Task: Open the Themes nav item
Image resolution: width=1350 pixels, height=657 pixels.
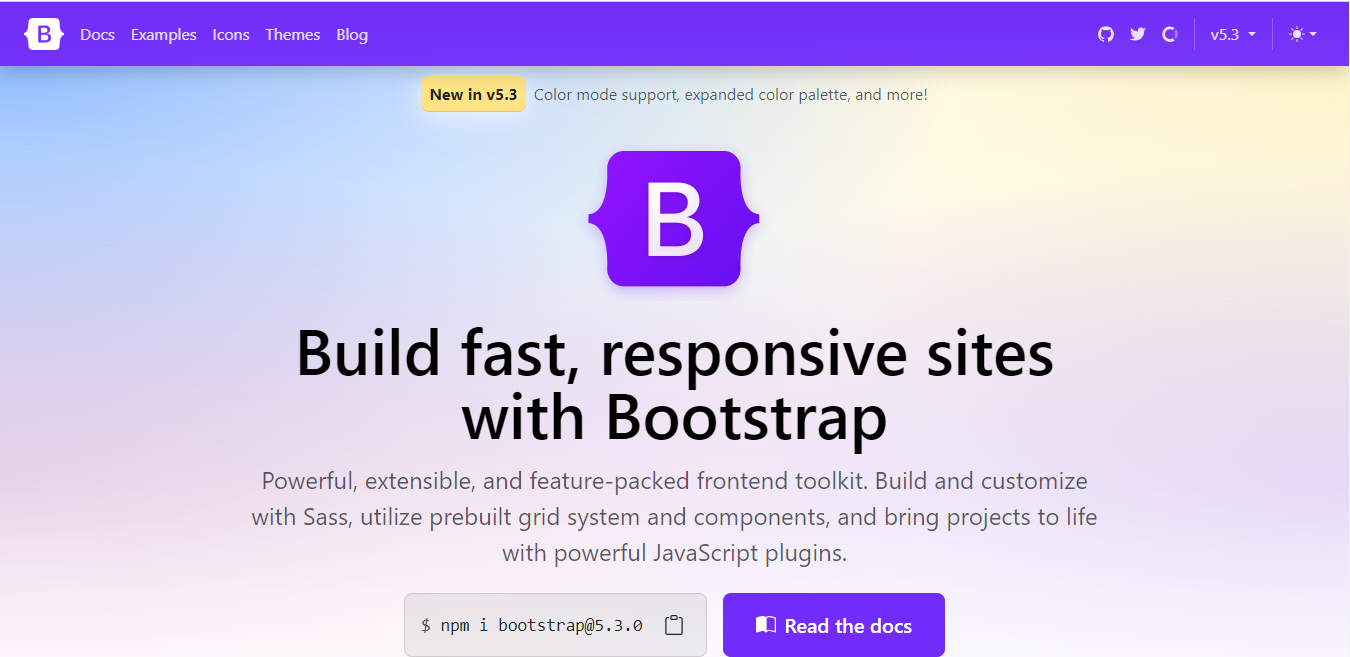Action: 293,34
